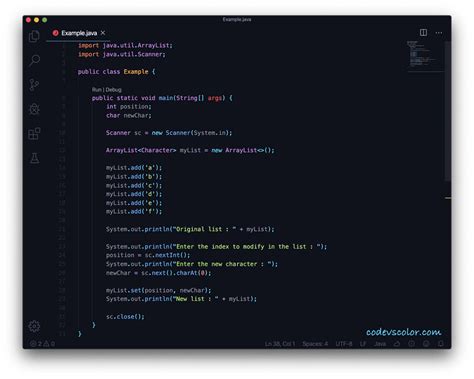Click on 'int position;' declaration
The height and width of the screenshot is (379, 474).
coord(129,107)
